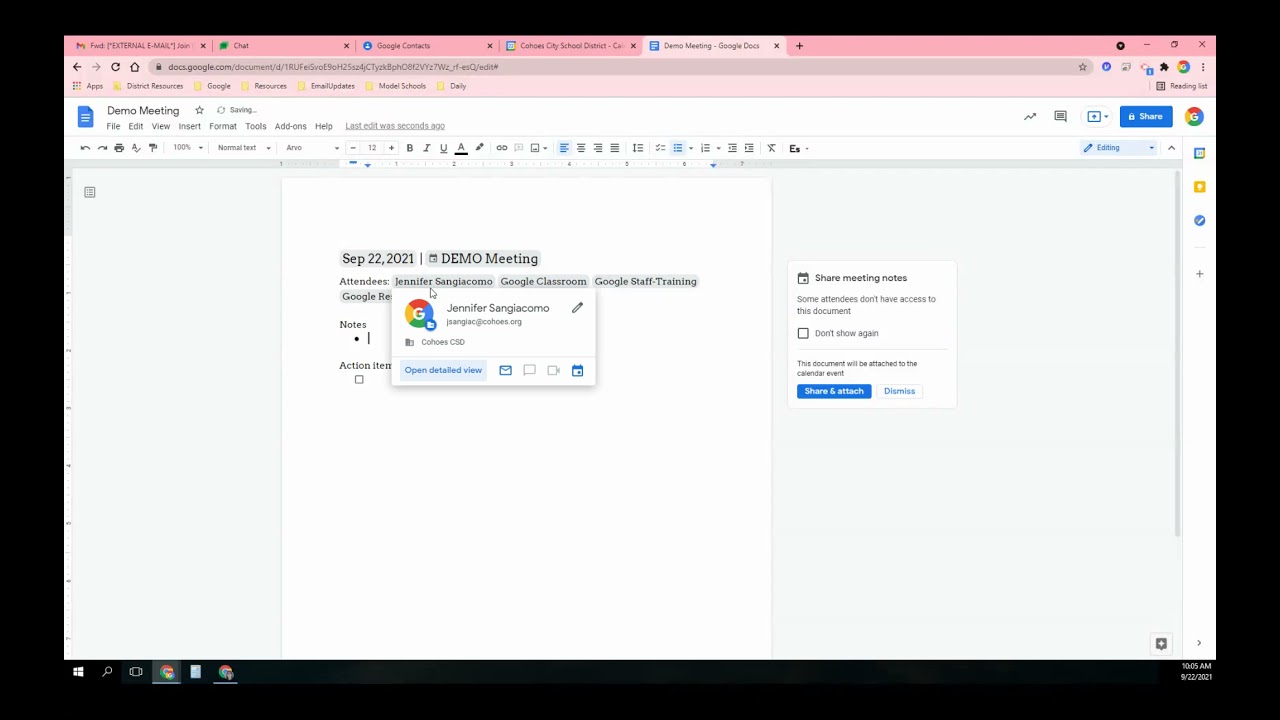Viewport: 1280px width, 720px height.
Task: Click the calendar schedule icon in contact card
Action: 577,371
